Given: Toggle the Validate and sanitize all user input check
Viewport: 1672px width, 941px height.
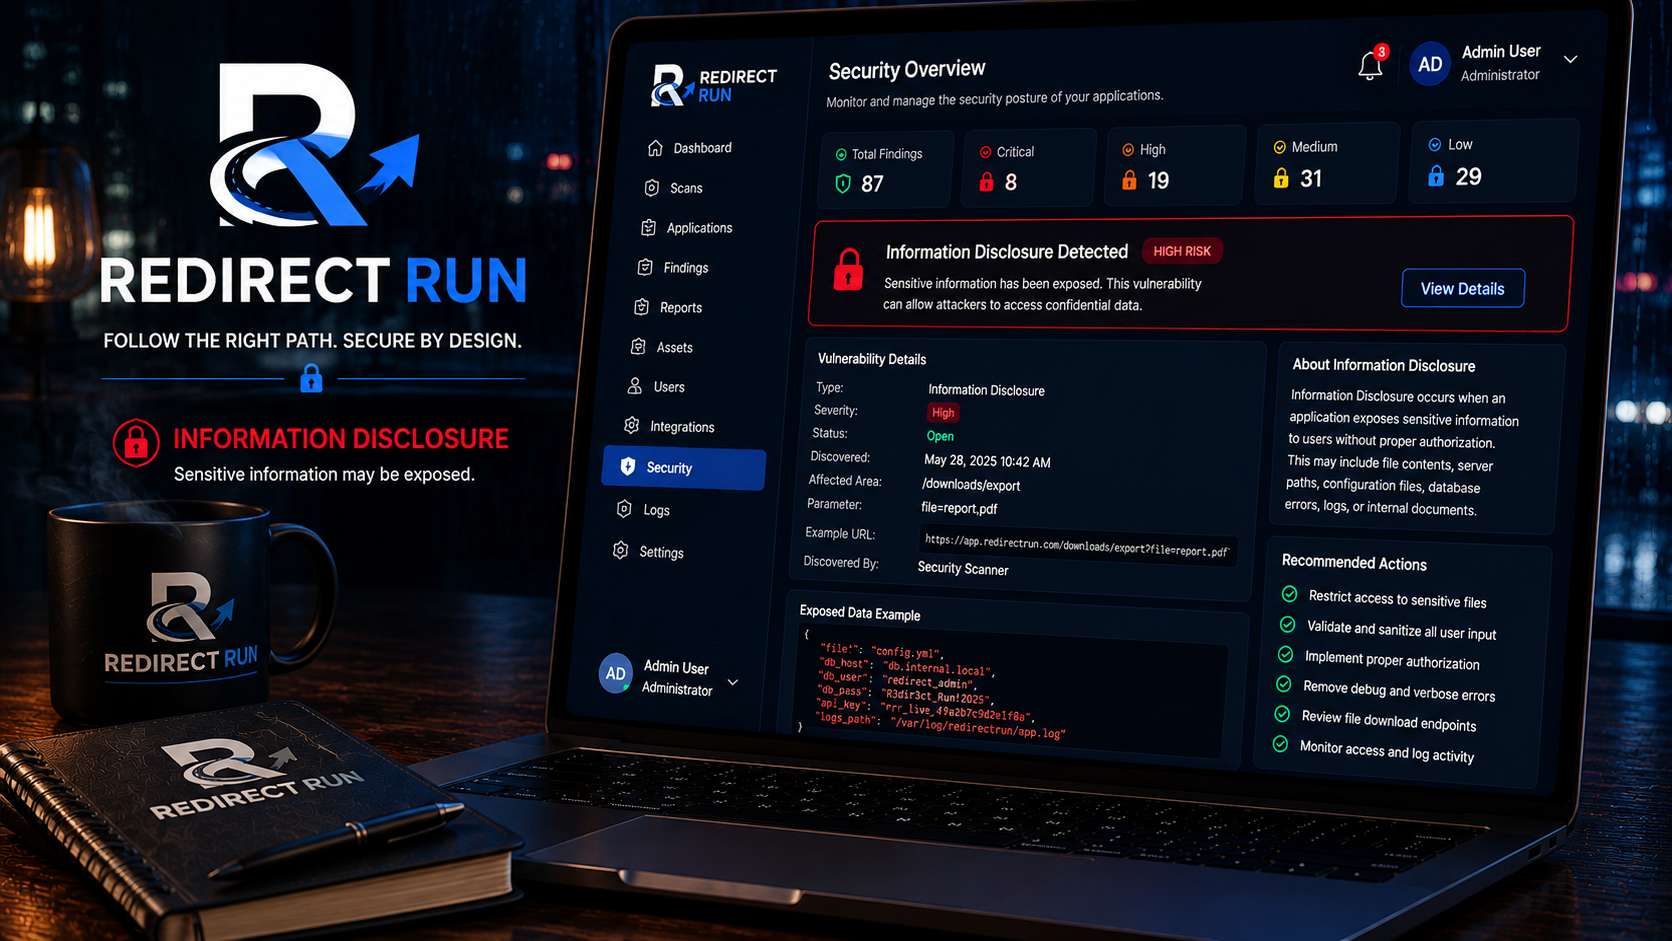Looking at the screenshot, I should click(x=1288, y=624).
